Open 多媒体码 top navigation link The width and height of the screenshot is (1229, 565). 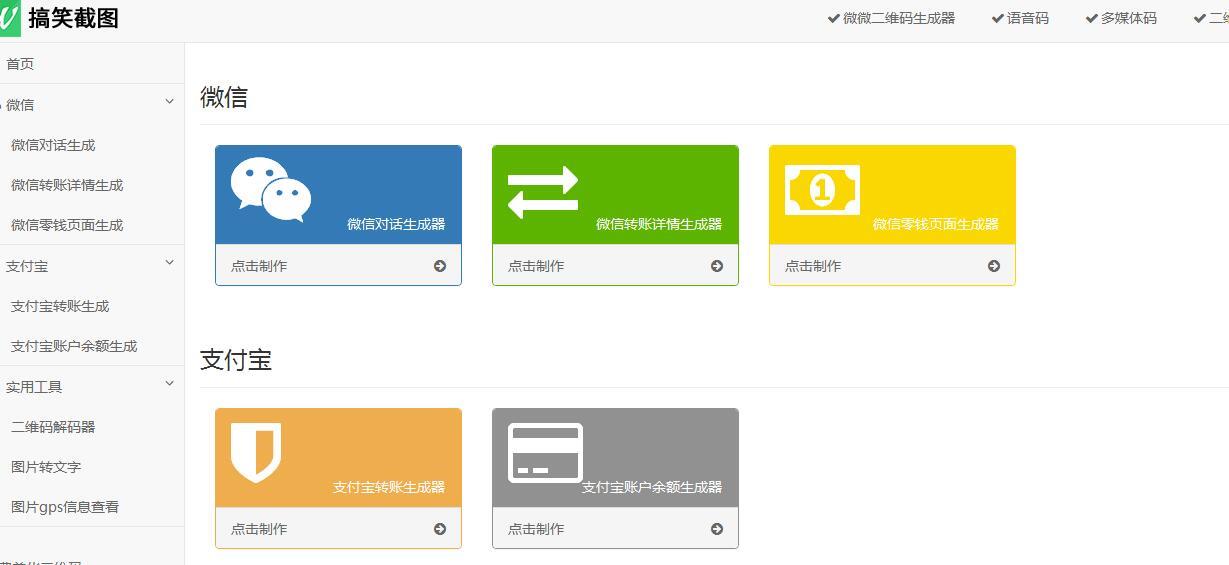coord(1129,18)
